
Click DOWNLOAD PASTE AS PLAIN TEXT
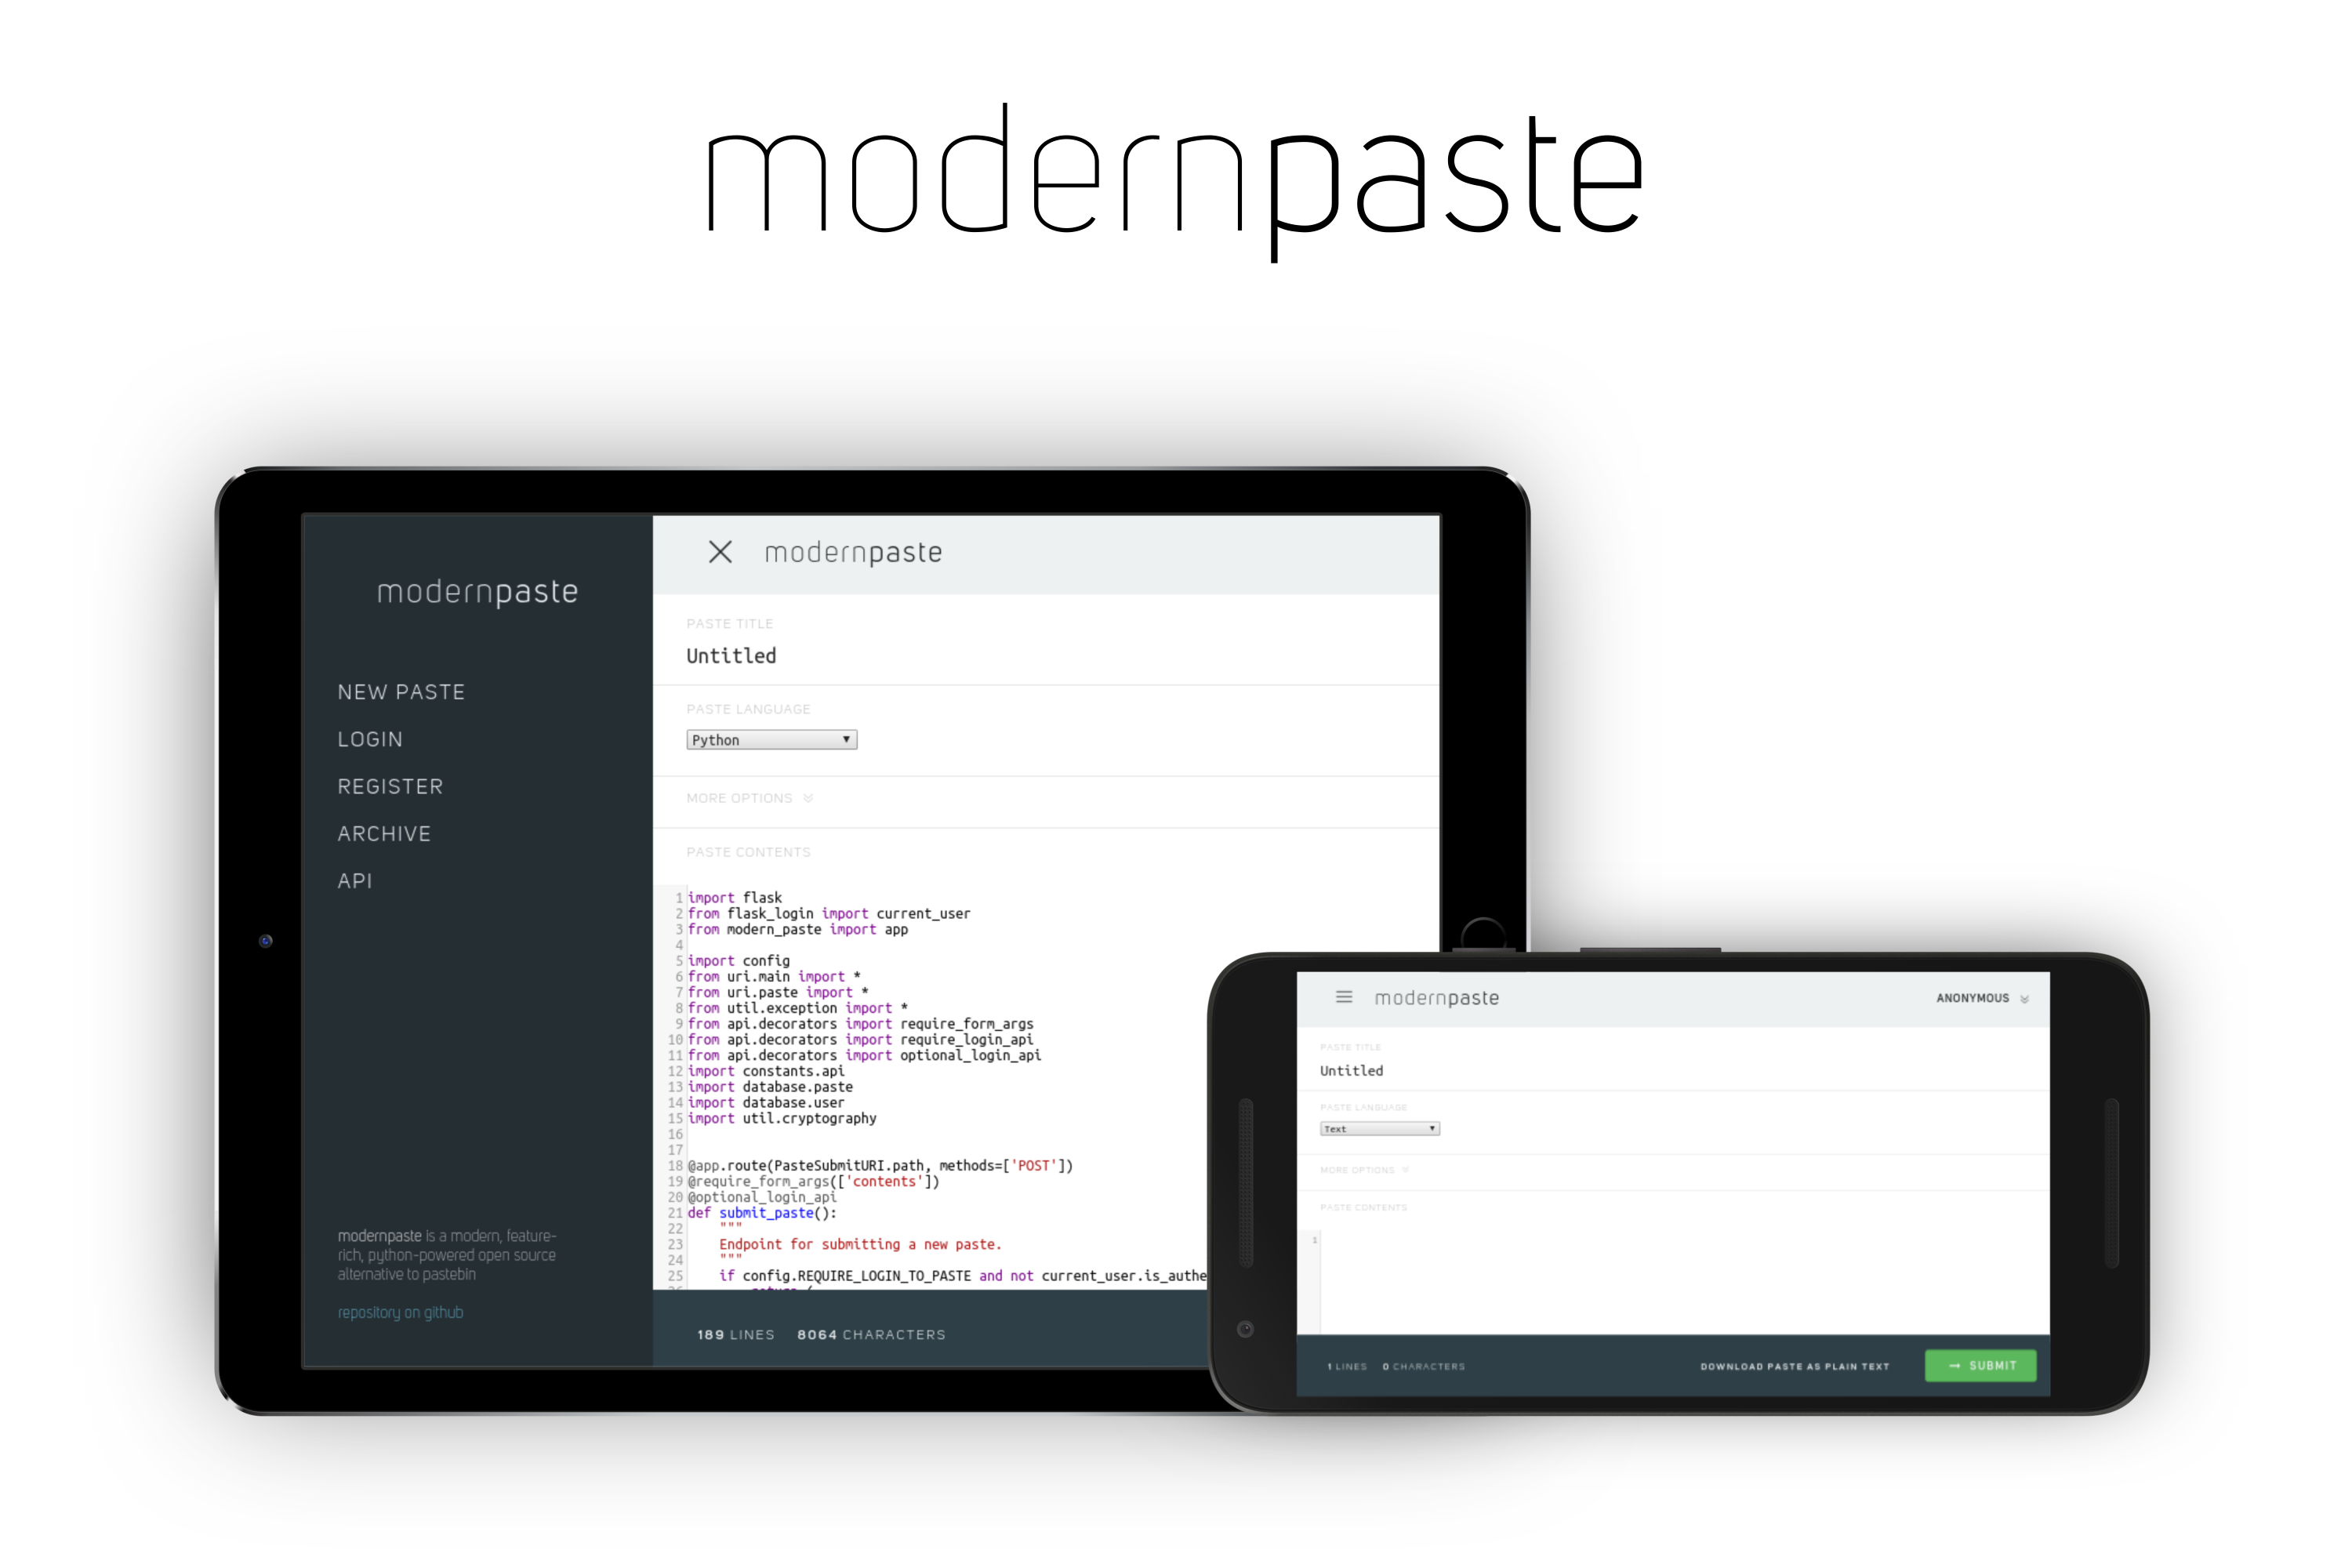tap(1794, 1366)
